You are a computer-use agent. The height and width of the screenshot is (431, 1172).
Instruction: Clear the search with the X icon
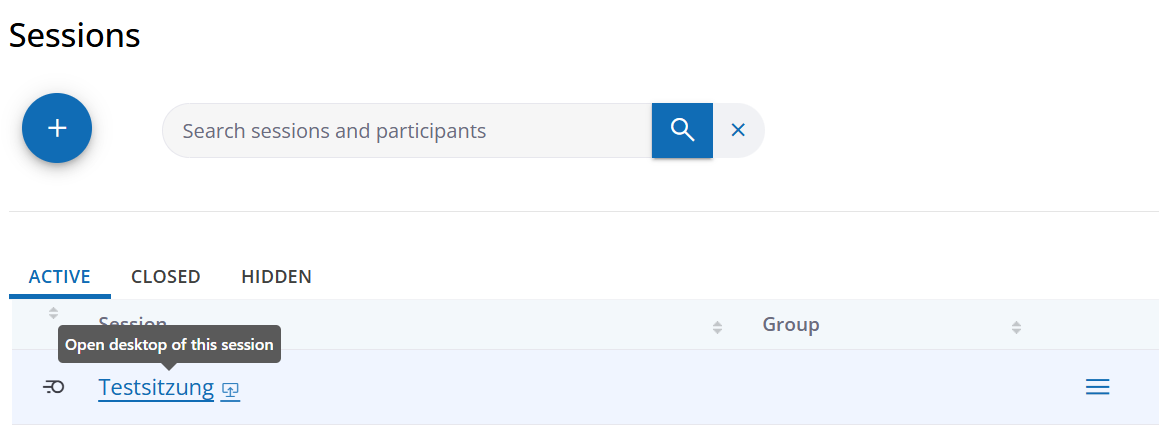pyautogui.click(x=738, y=130)
